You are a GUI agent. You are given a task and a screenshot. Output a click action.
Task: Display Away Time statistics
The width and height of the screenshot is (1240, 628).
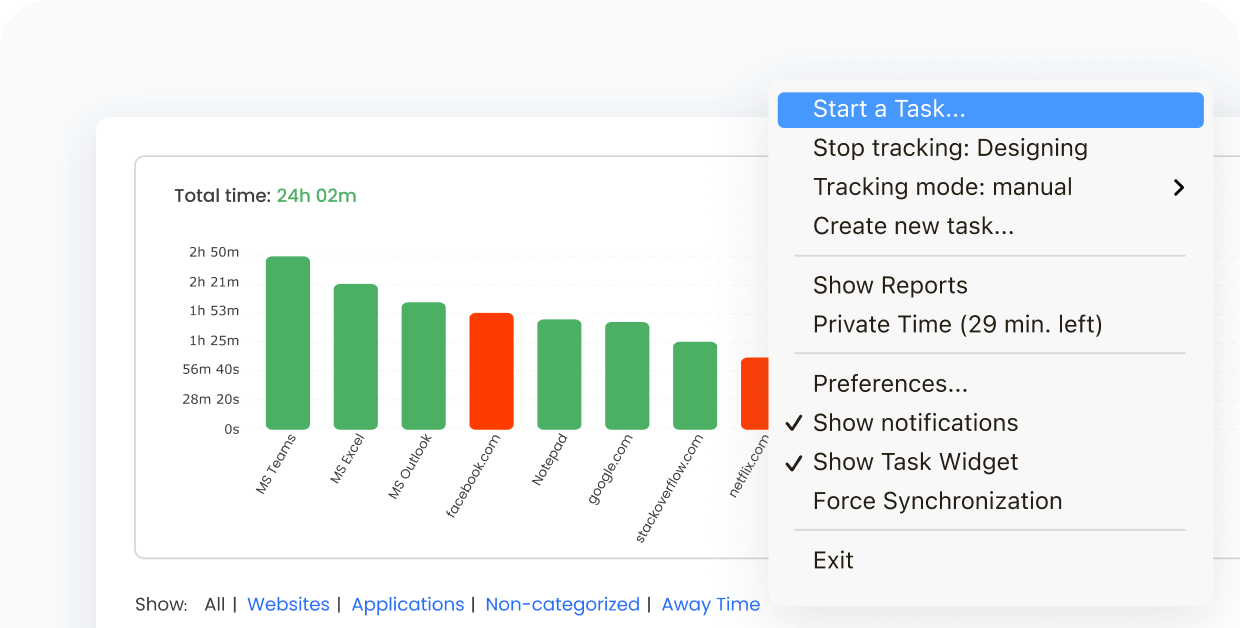pyautogui.click(x=710, y=604)
